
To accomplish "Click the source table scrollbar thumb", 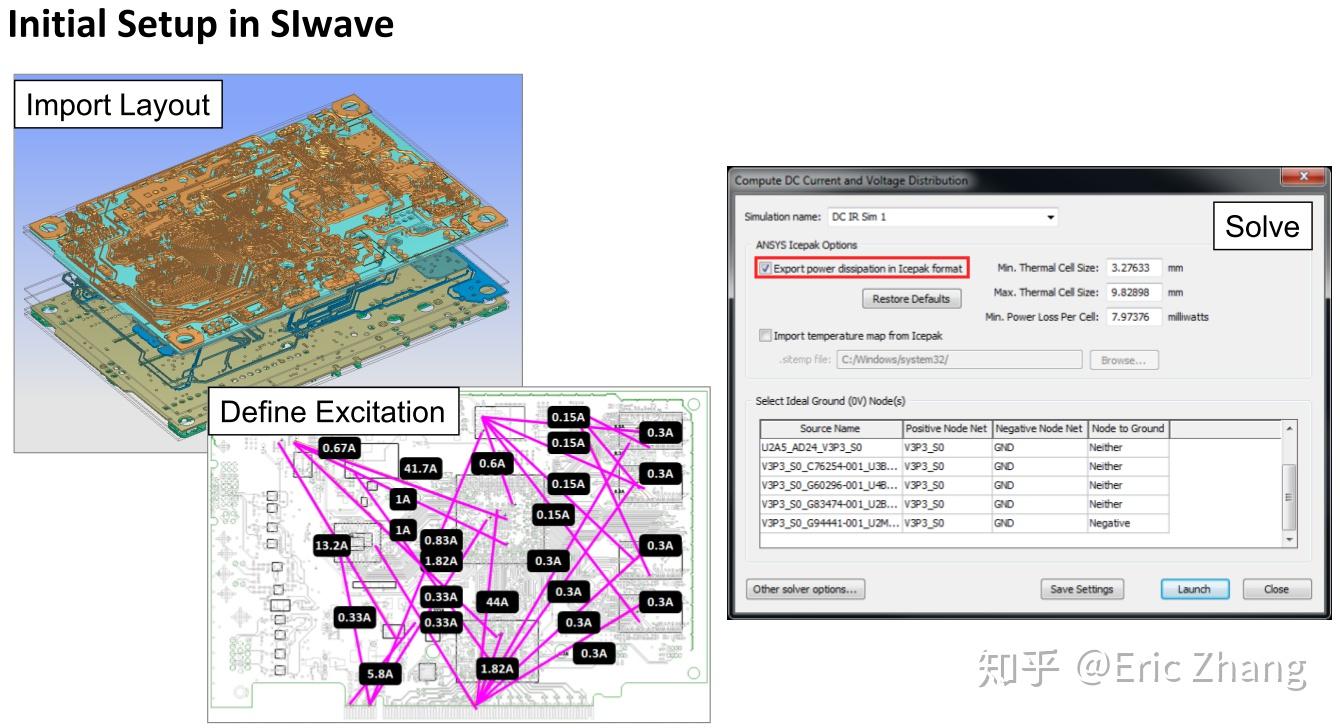I will point(1289,497).
